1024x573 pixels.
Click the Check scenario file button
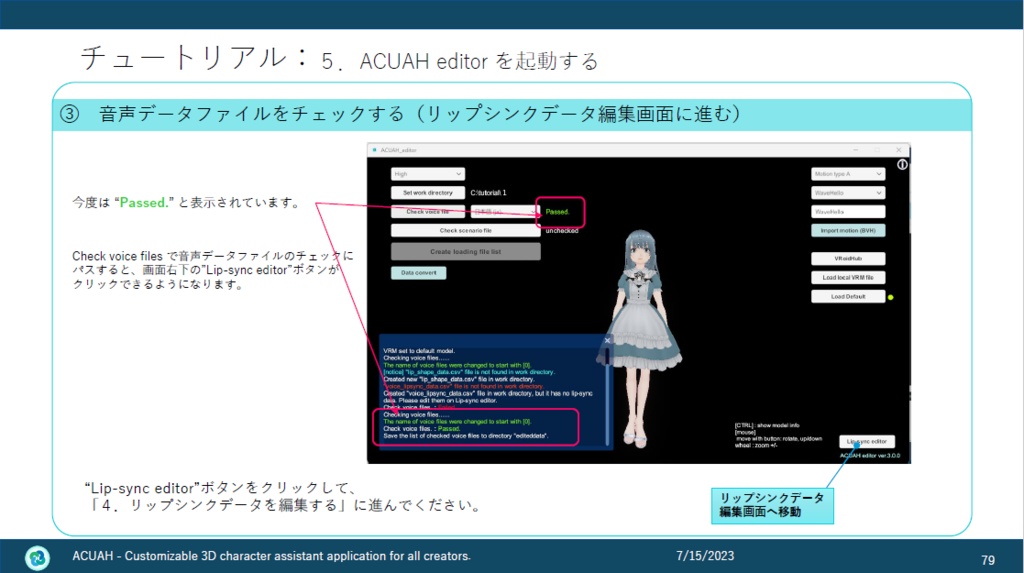(x=466, y=231)
